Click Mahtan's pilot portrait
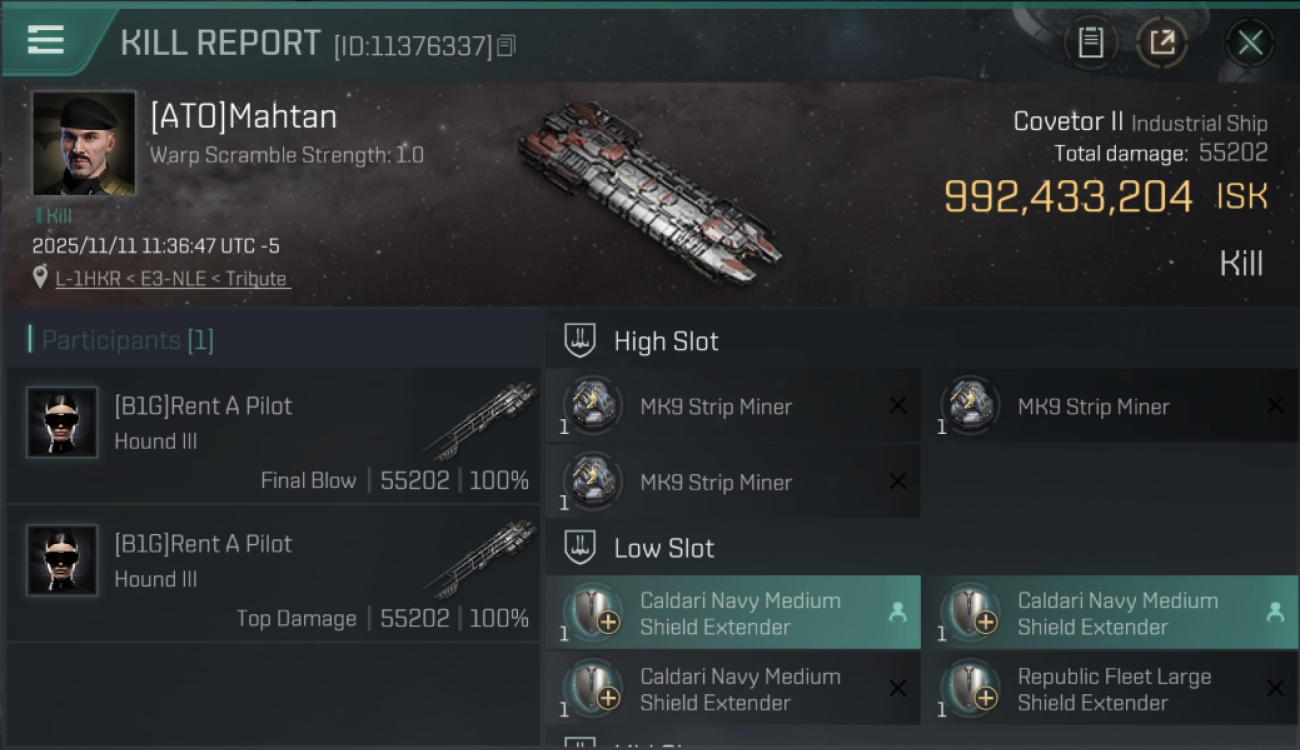 point(84,143)
